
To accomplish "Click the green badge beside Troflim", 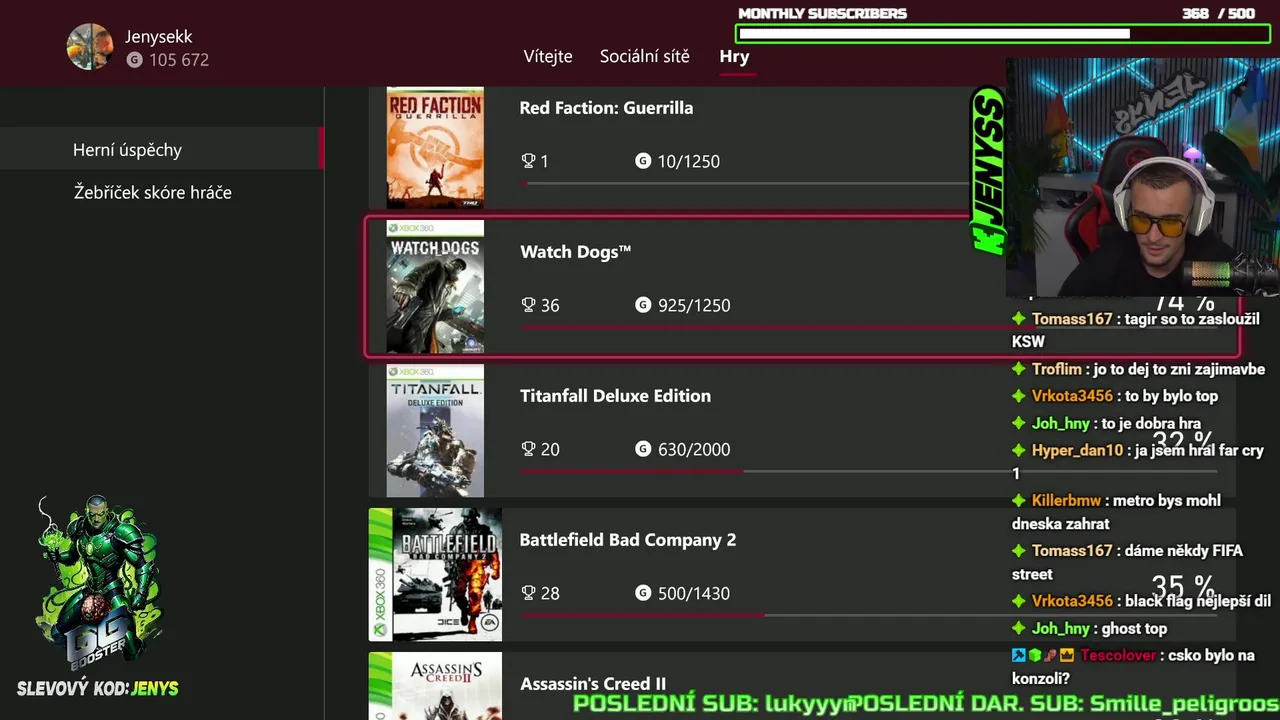I will point(1019,369).
